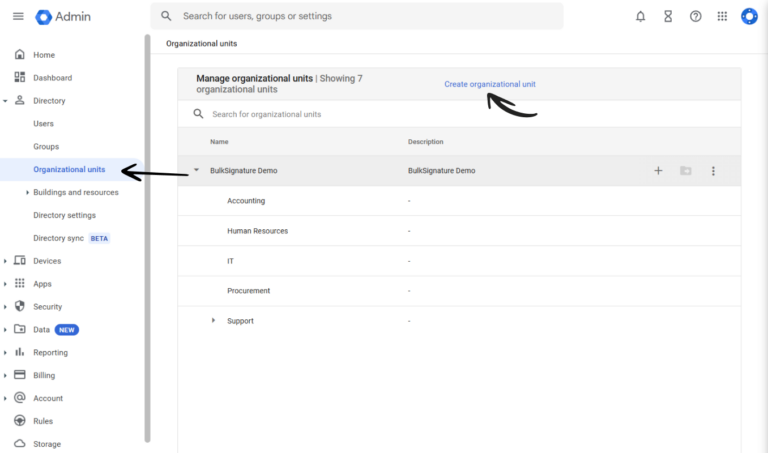Click the top search magnifier icon
Image resolution: width=768 pixels, height=453 pixels.
click(166, 16)
